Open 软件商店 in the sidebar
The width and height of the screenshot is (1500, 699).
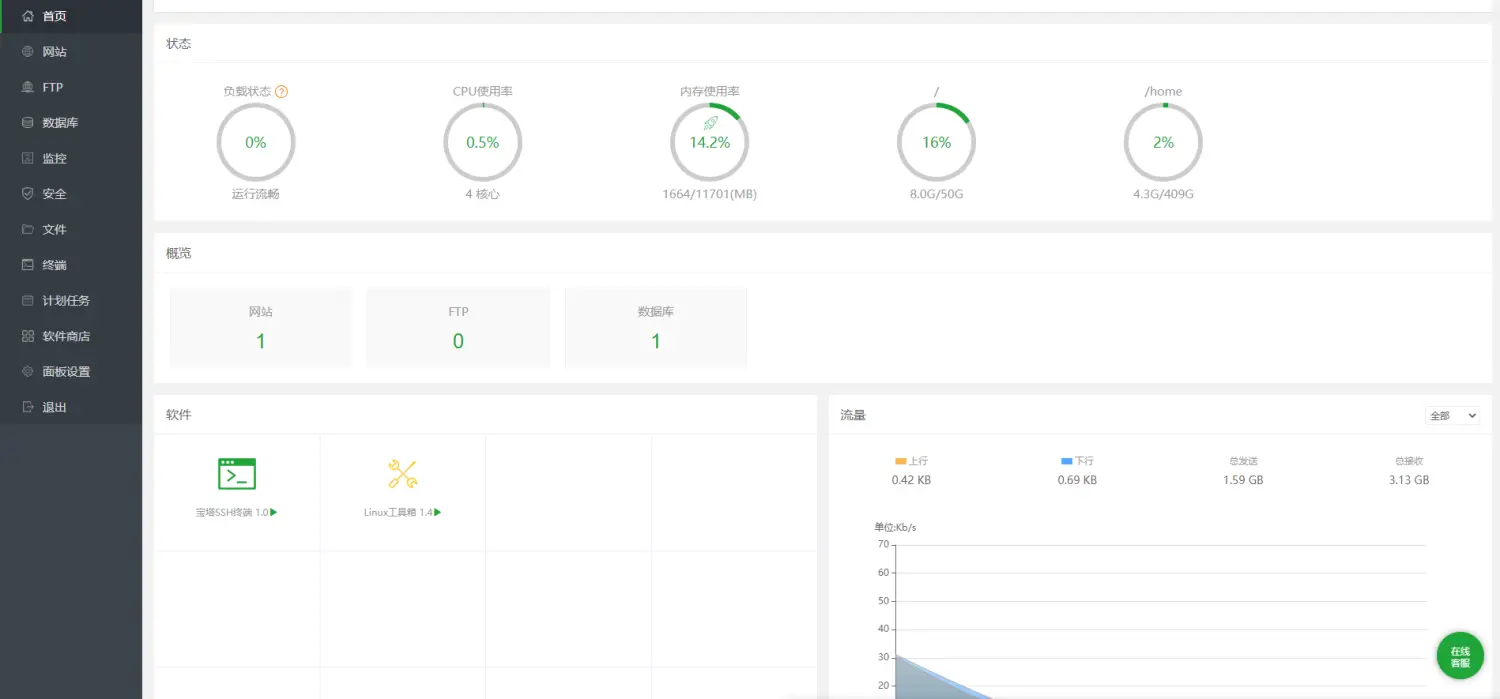point(71,336)
